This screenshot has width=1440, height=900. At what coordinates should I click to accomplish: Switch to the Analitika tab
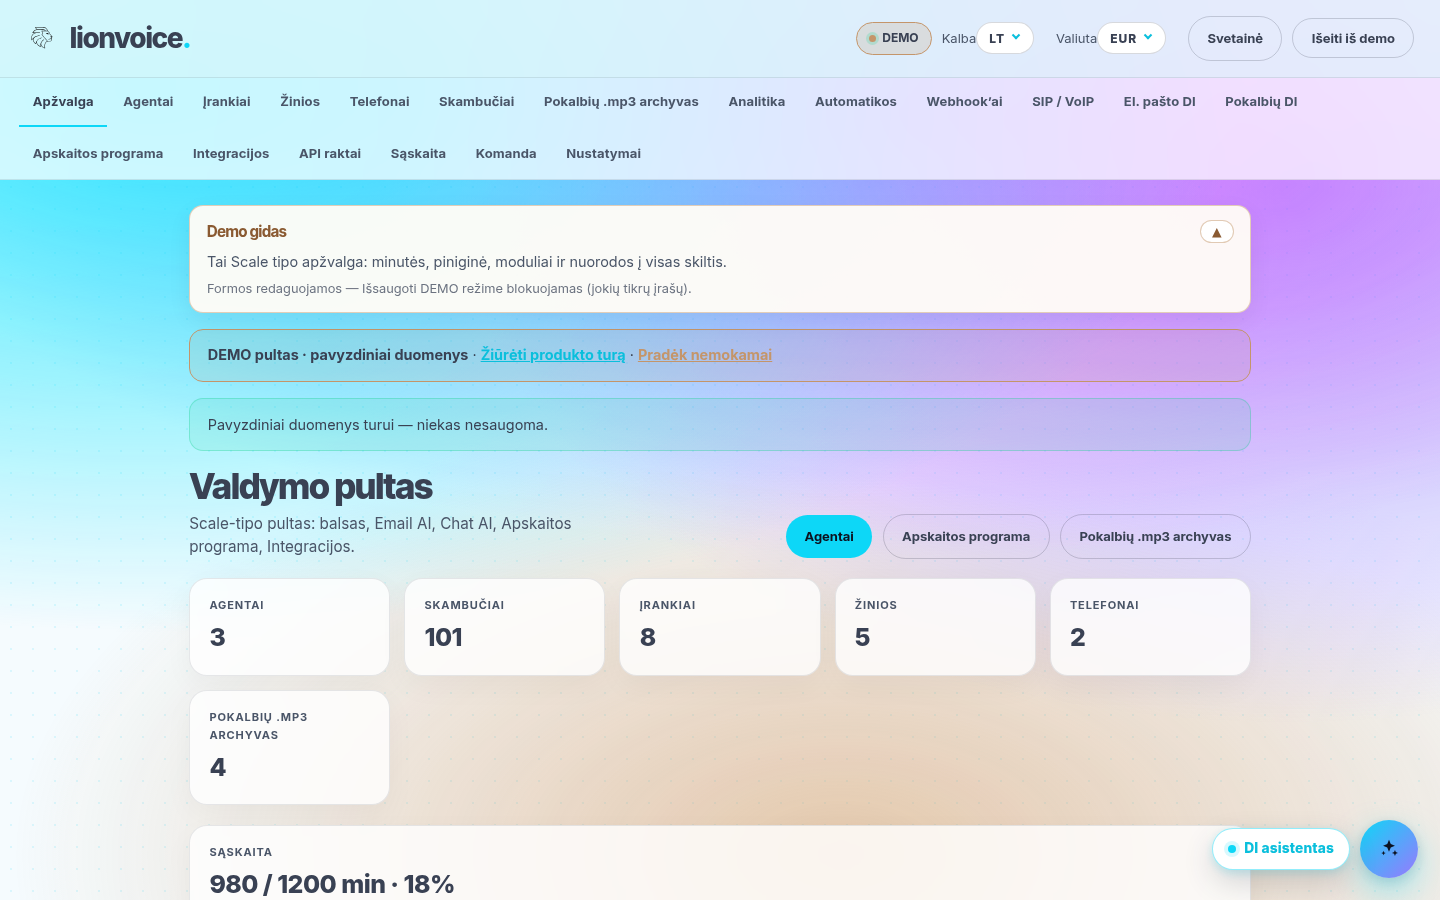point(757,102)
